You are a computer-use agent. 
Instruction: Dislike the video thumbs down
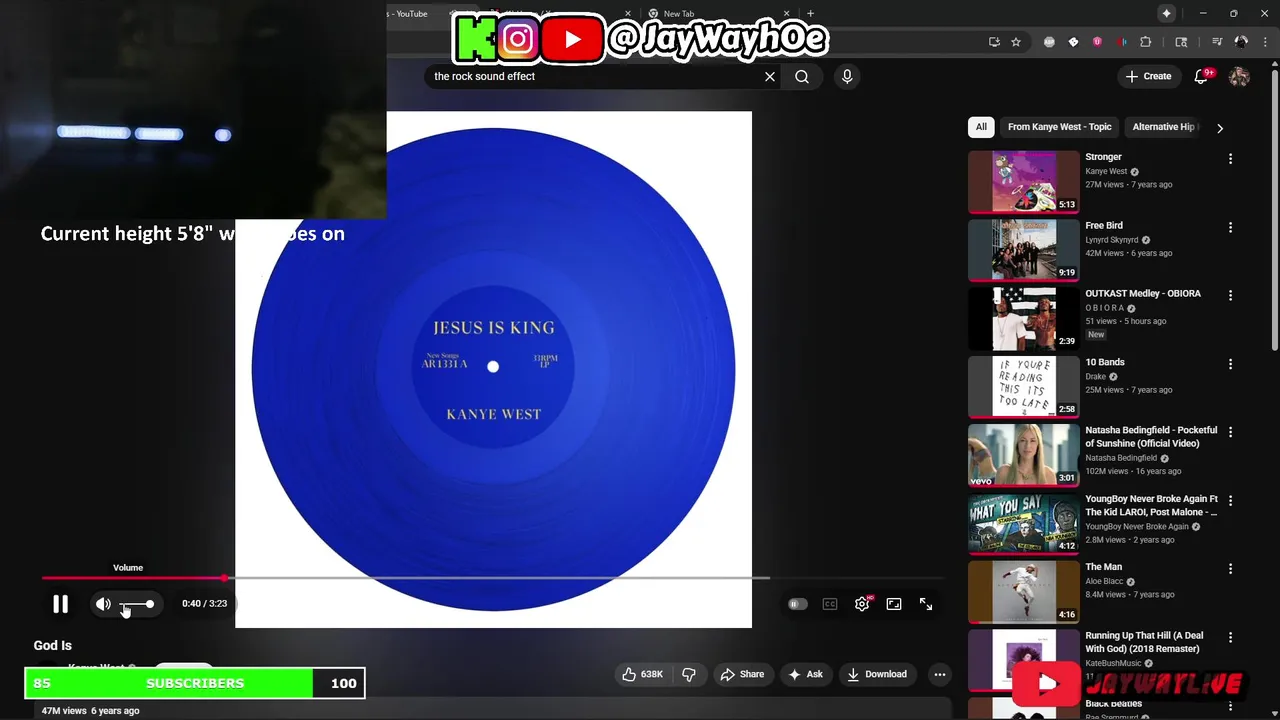[x=689, y=674]
